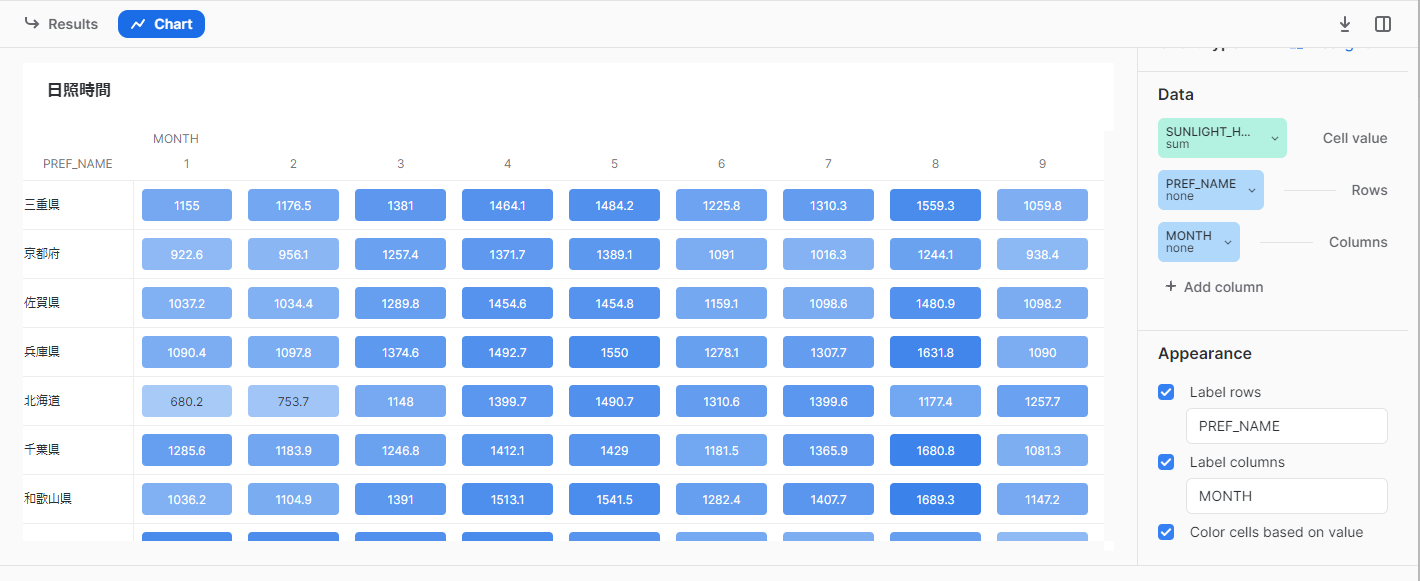Open the MONTH columns dropdown
The width and height of the screenshot is (1420, 581).
(1198, 242)
